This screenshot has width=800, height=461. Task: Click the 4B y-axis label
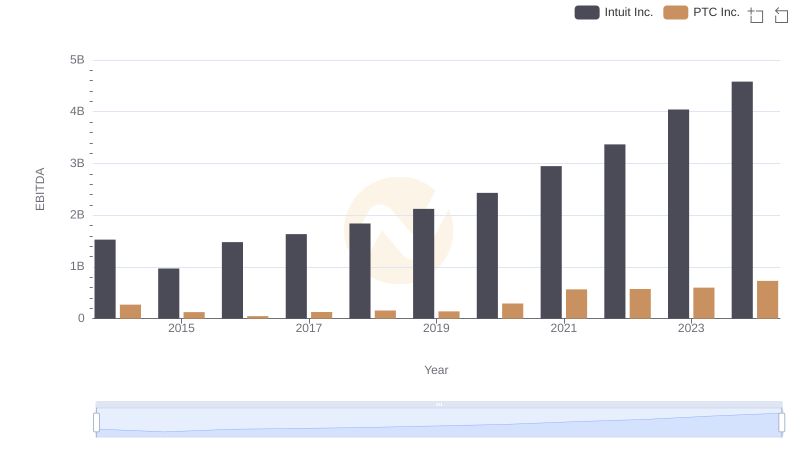pyautogui.click(x=77, y=111)
